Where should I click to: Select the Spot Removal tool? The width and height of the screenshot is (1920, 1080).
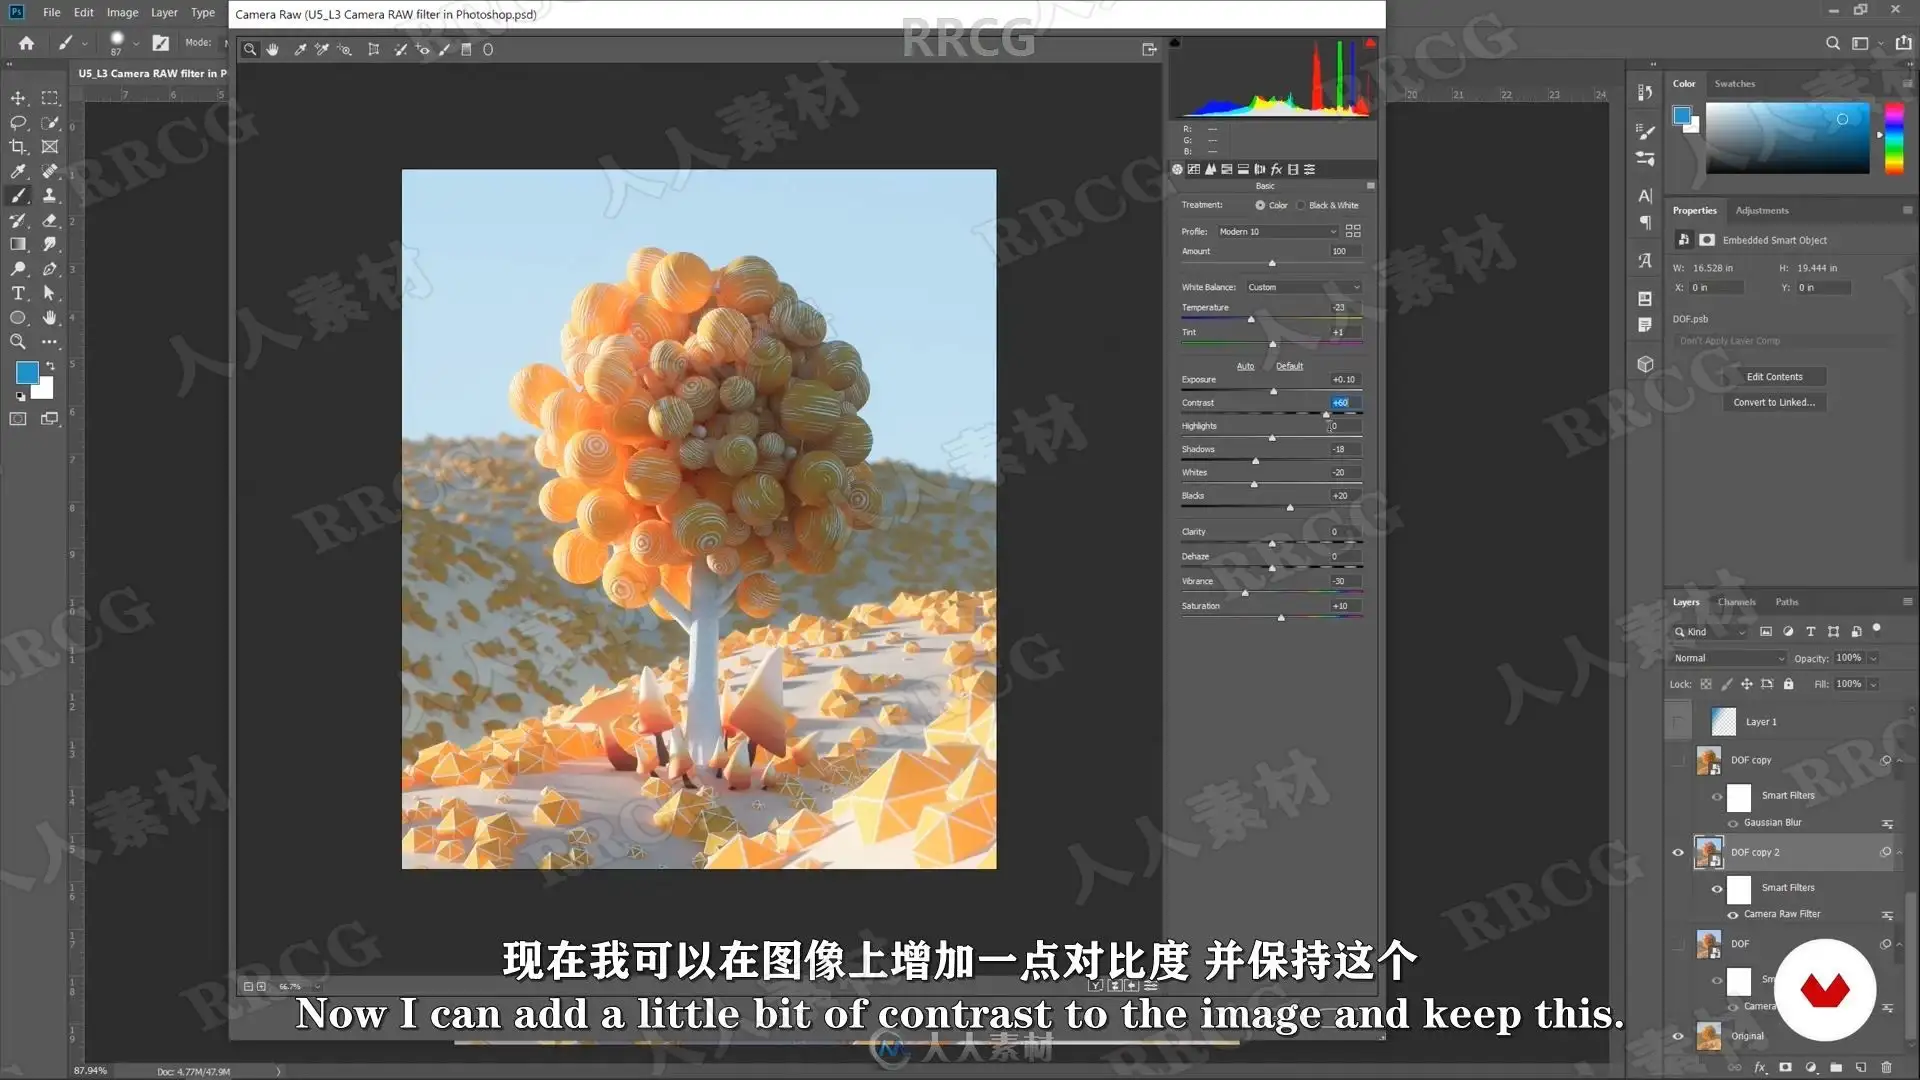click(x=400, y=49)
